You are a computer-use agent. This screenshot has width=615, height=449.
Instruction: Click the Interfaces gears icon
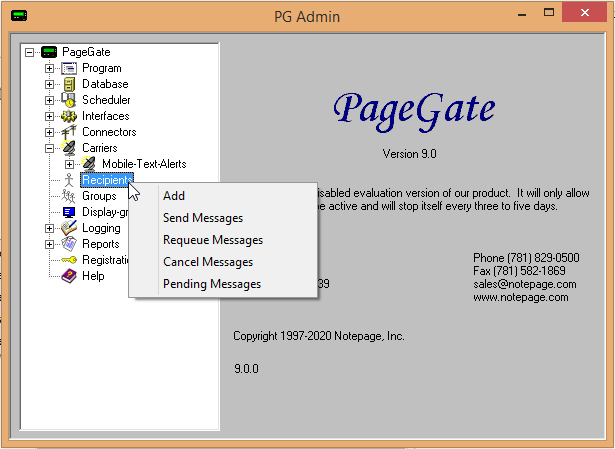tap(69, 116)
